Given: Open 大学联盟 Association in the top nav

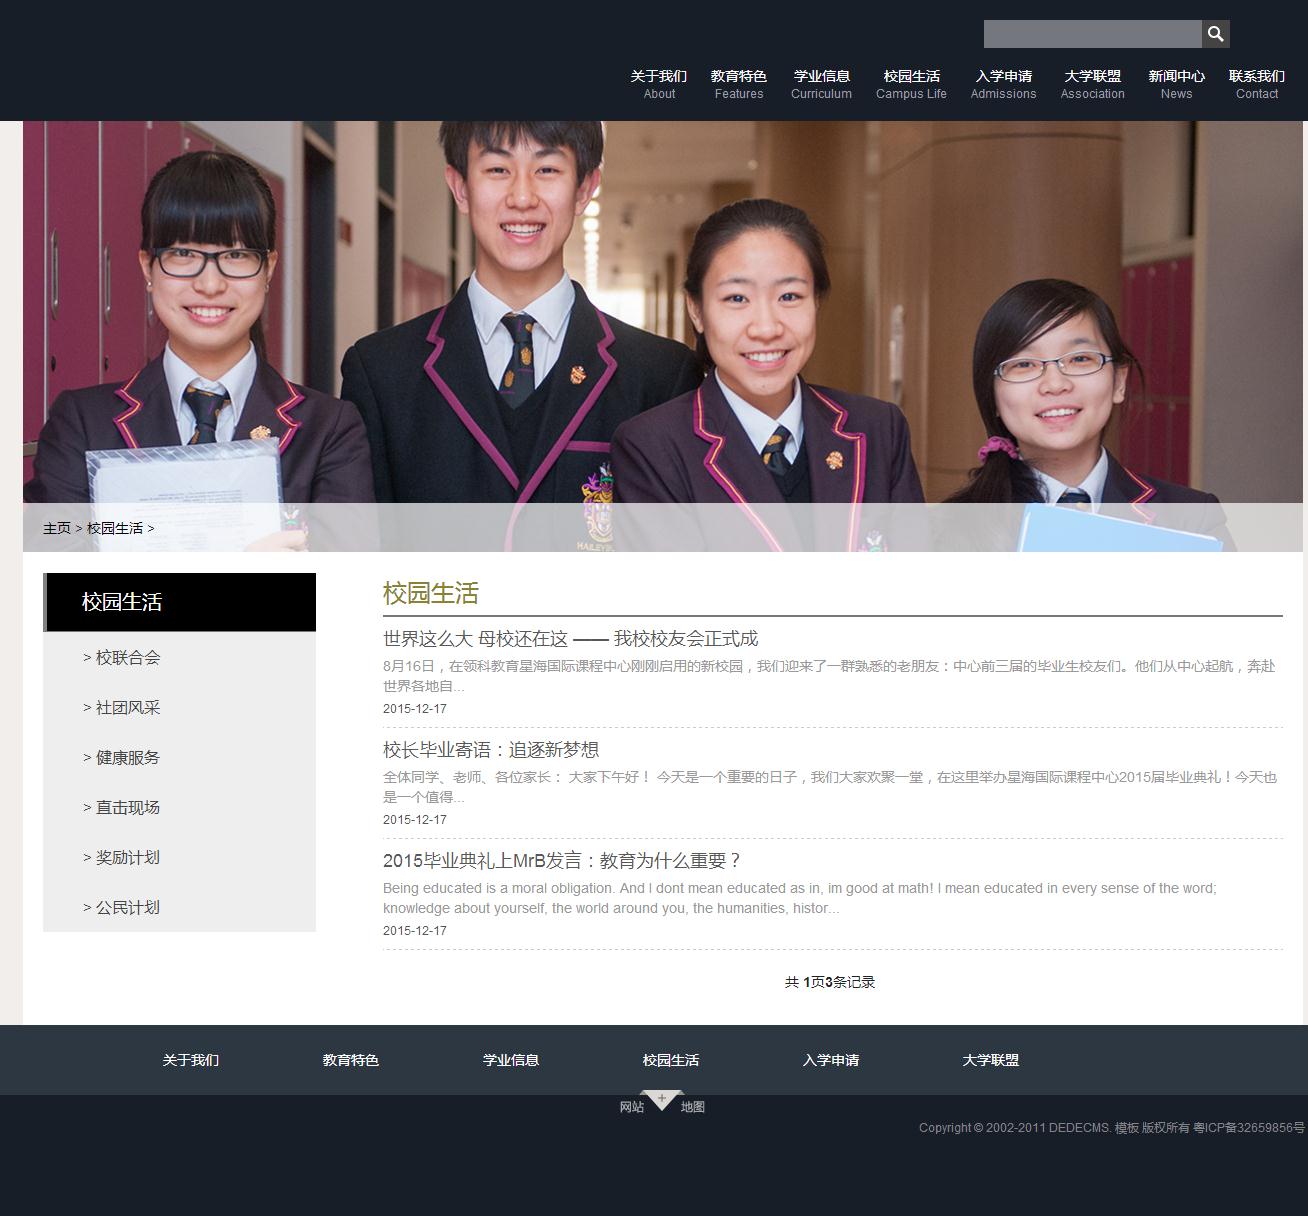Looking at the screenshot, I should 1092,84.
